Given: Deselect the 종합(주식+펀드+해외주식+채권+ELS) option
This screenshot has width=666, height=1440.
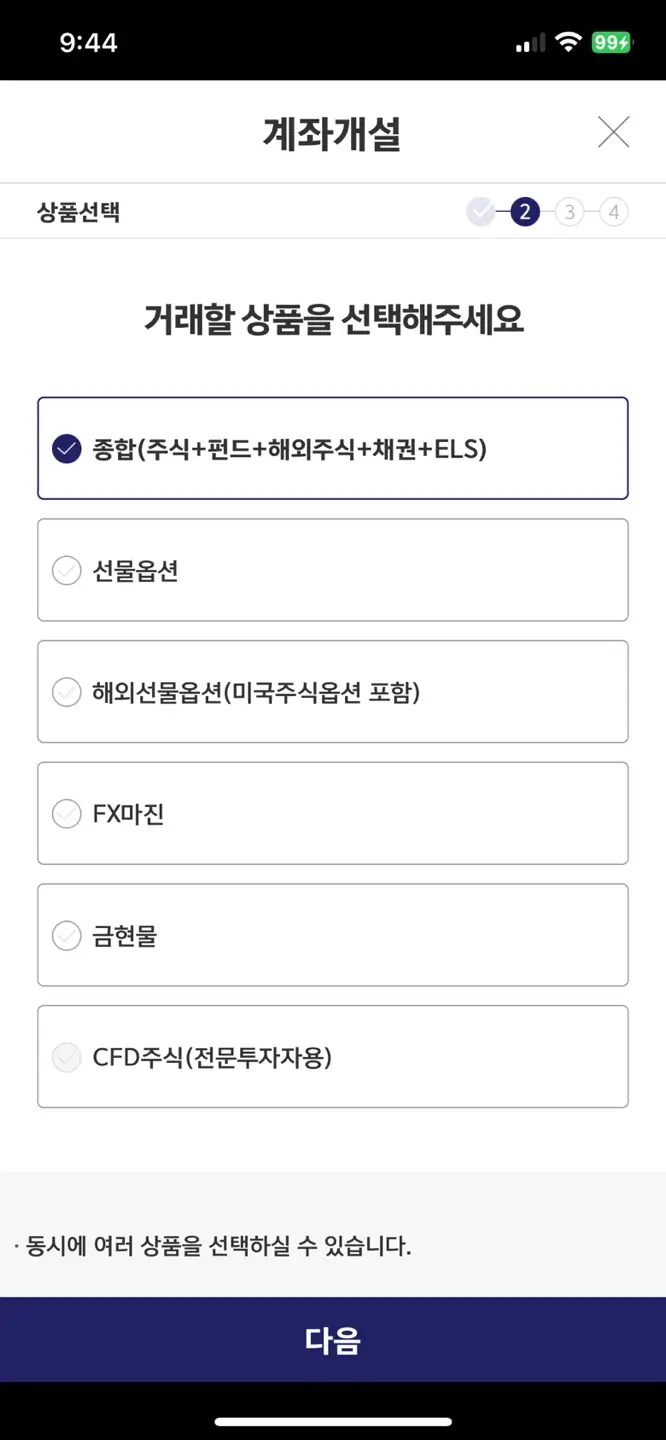Looking at the screenshot, I should tap(332, 448).
